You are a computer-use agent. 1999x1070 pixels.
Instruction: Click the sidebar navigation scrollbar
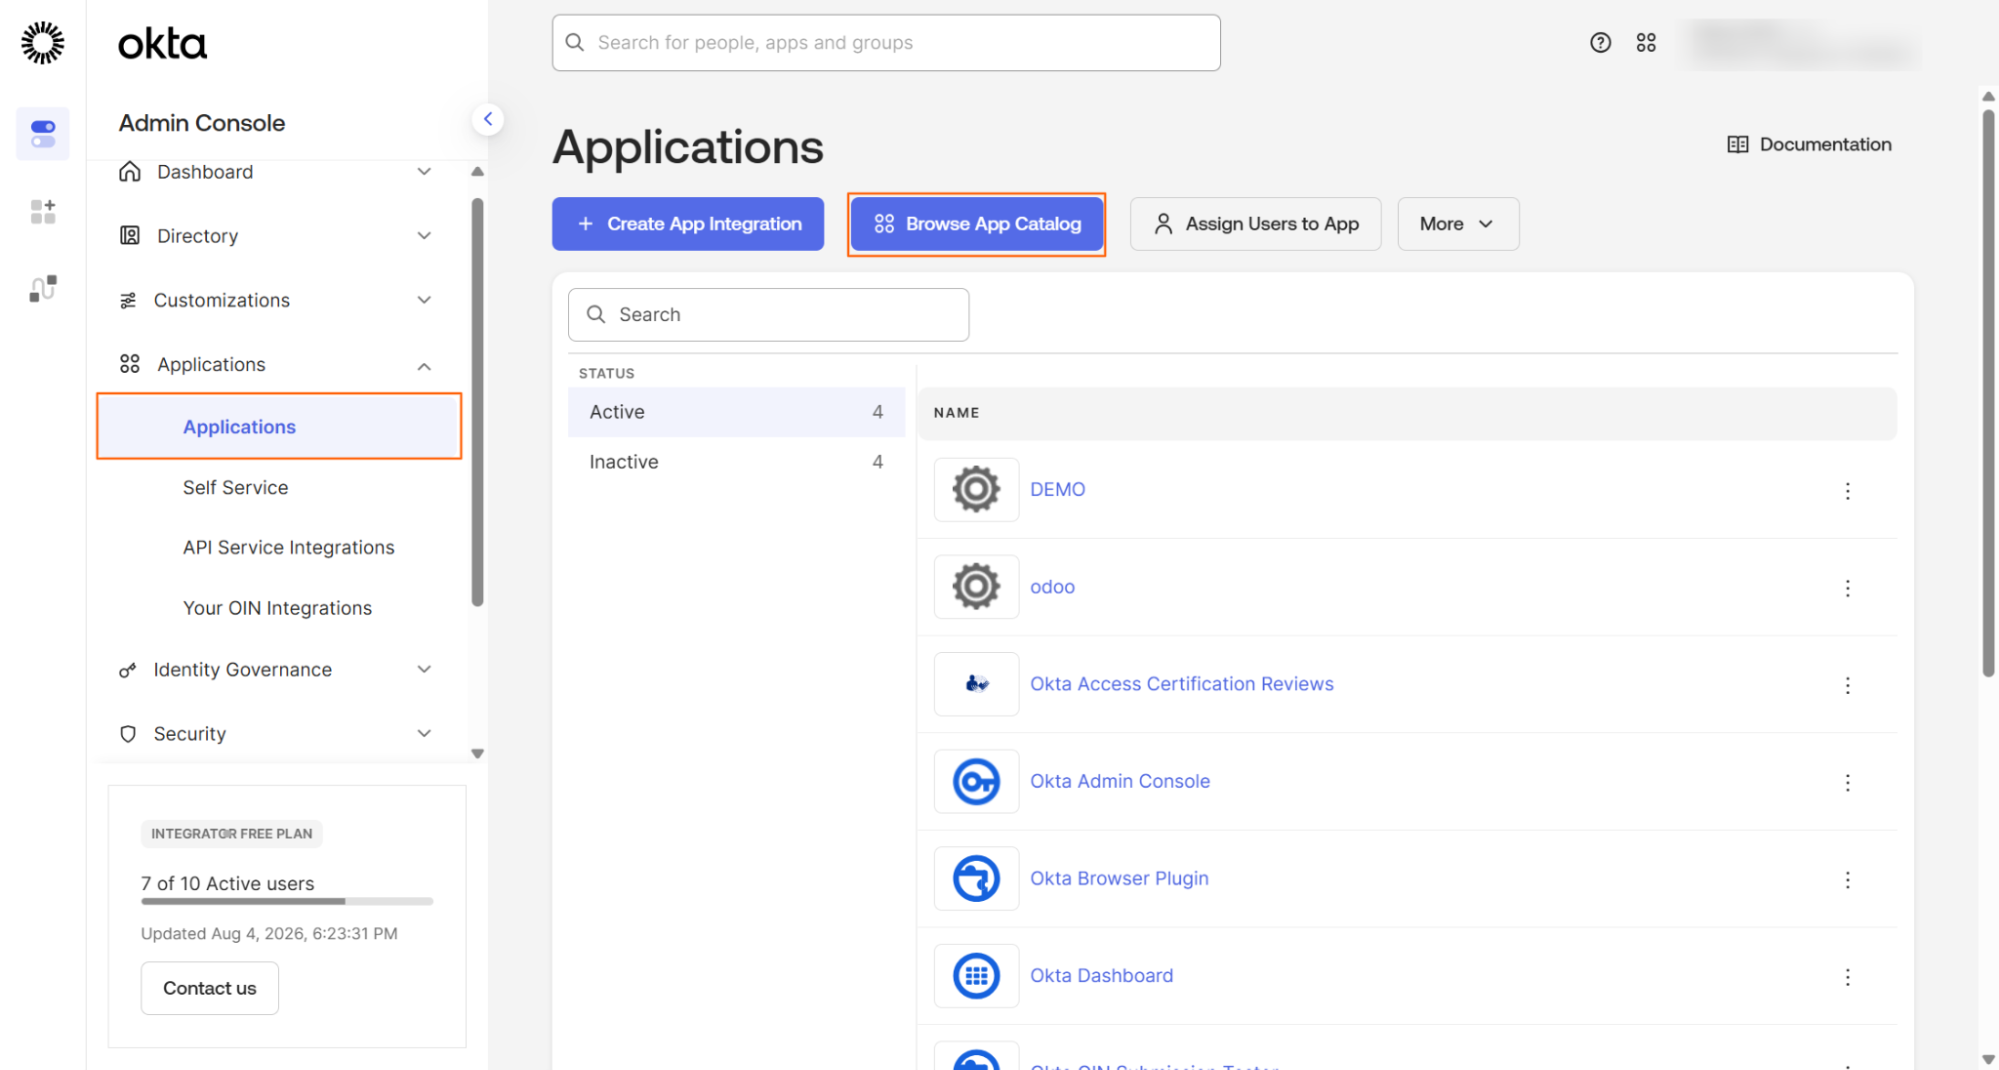[478, 402]
